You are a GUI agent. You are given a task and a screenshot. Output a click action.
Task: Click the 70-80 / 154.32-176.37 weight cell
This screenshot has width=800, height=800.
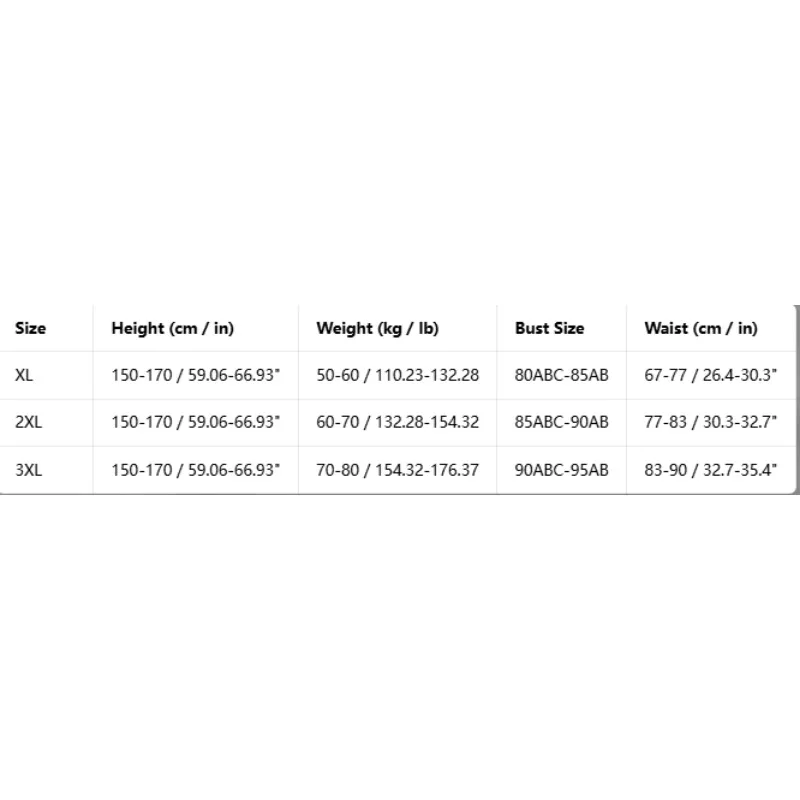tap(397, 470)
